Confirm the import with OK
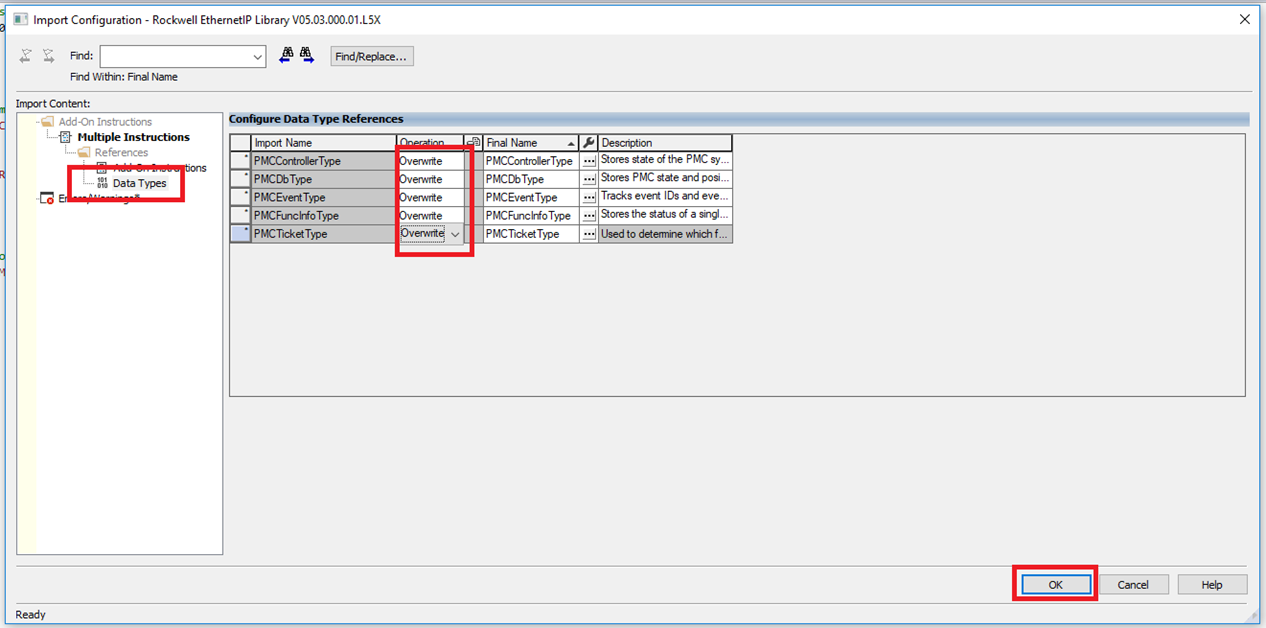 [1054, 584]
